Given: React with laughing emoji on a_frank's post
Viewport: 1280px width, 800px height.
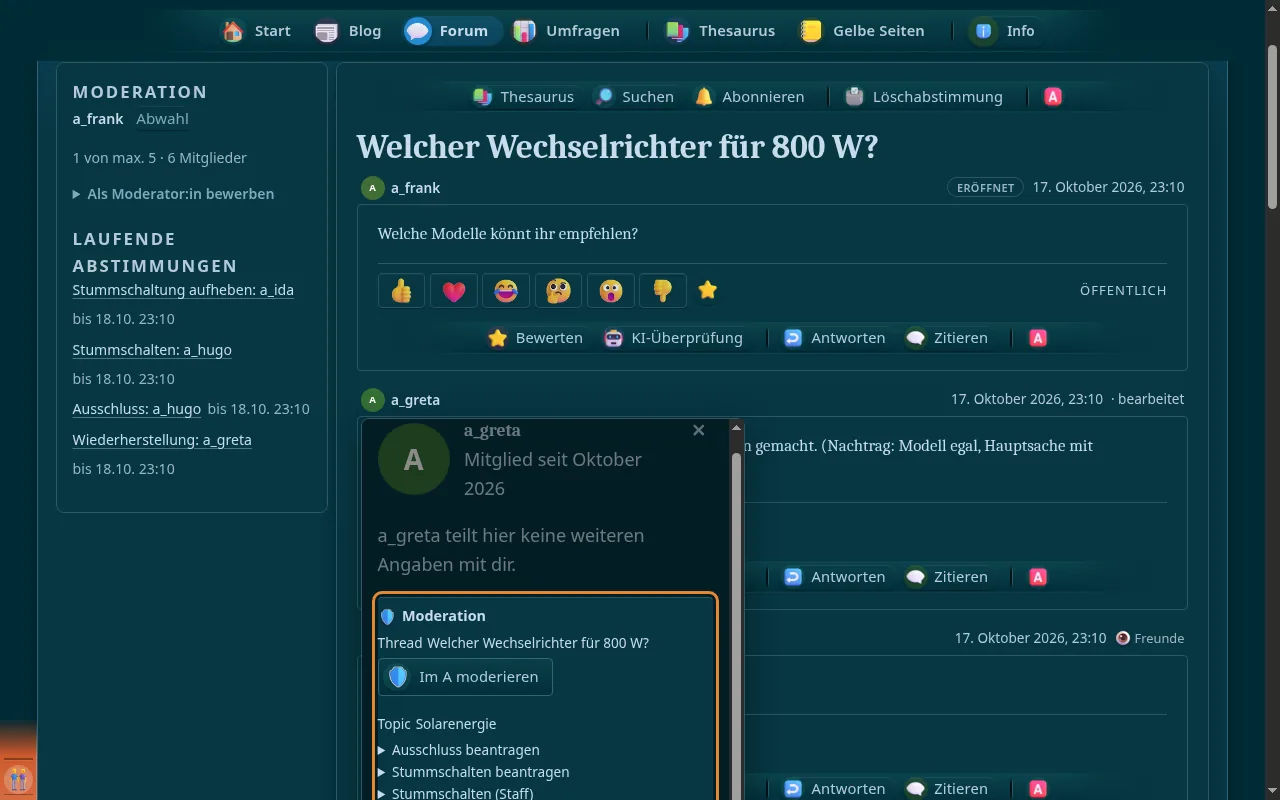Looking at the screenshot, I should pyautogui.click(x=506, y=291).
